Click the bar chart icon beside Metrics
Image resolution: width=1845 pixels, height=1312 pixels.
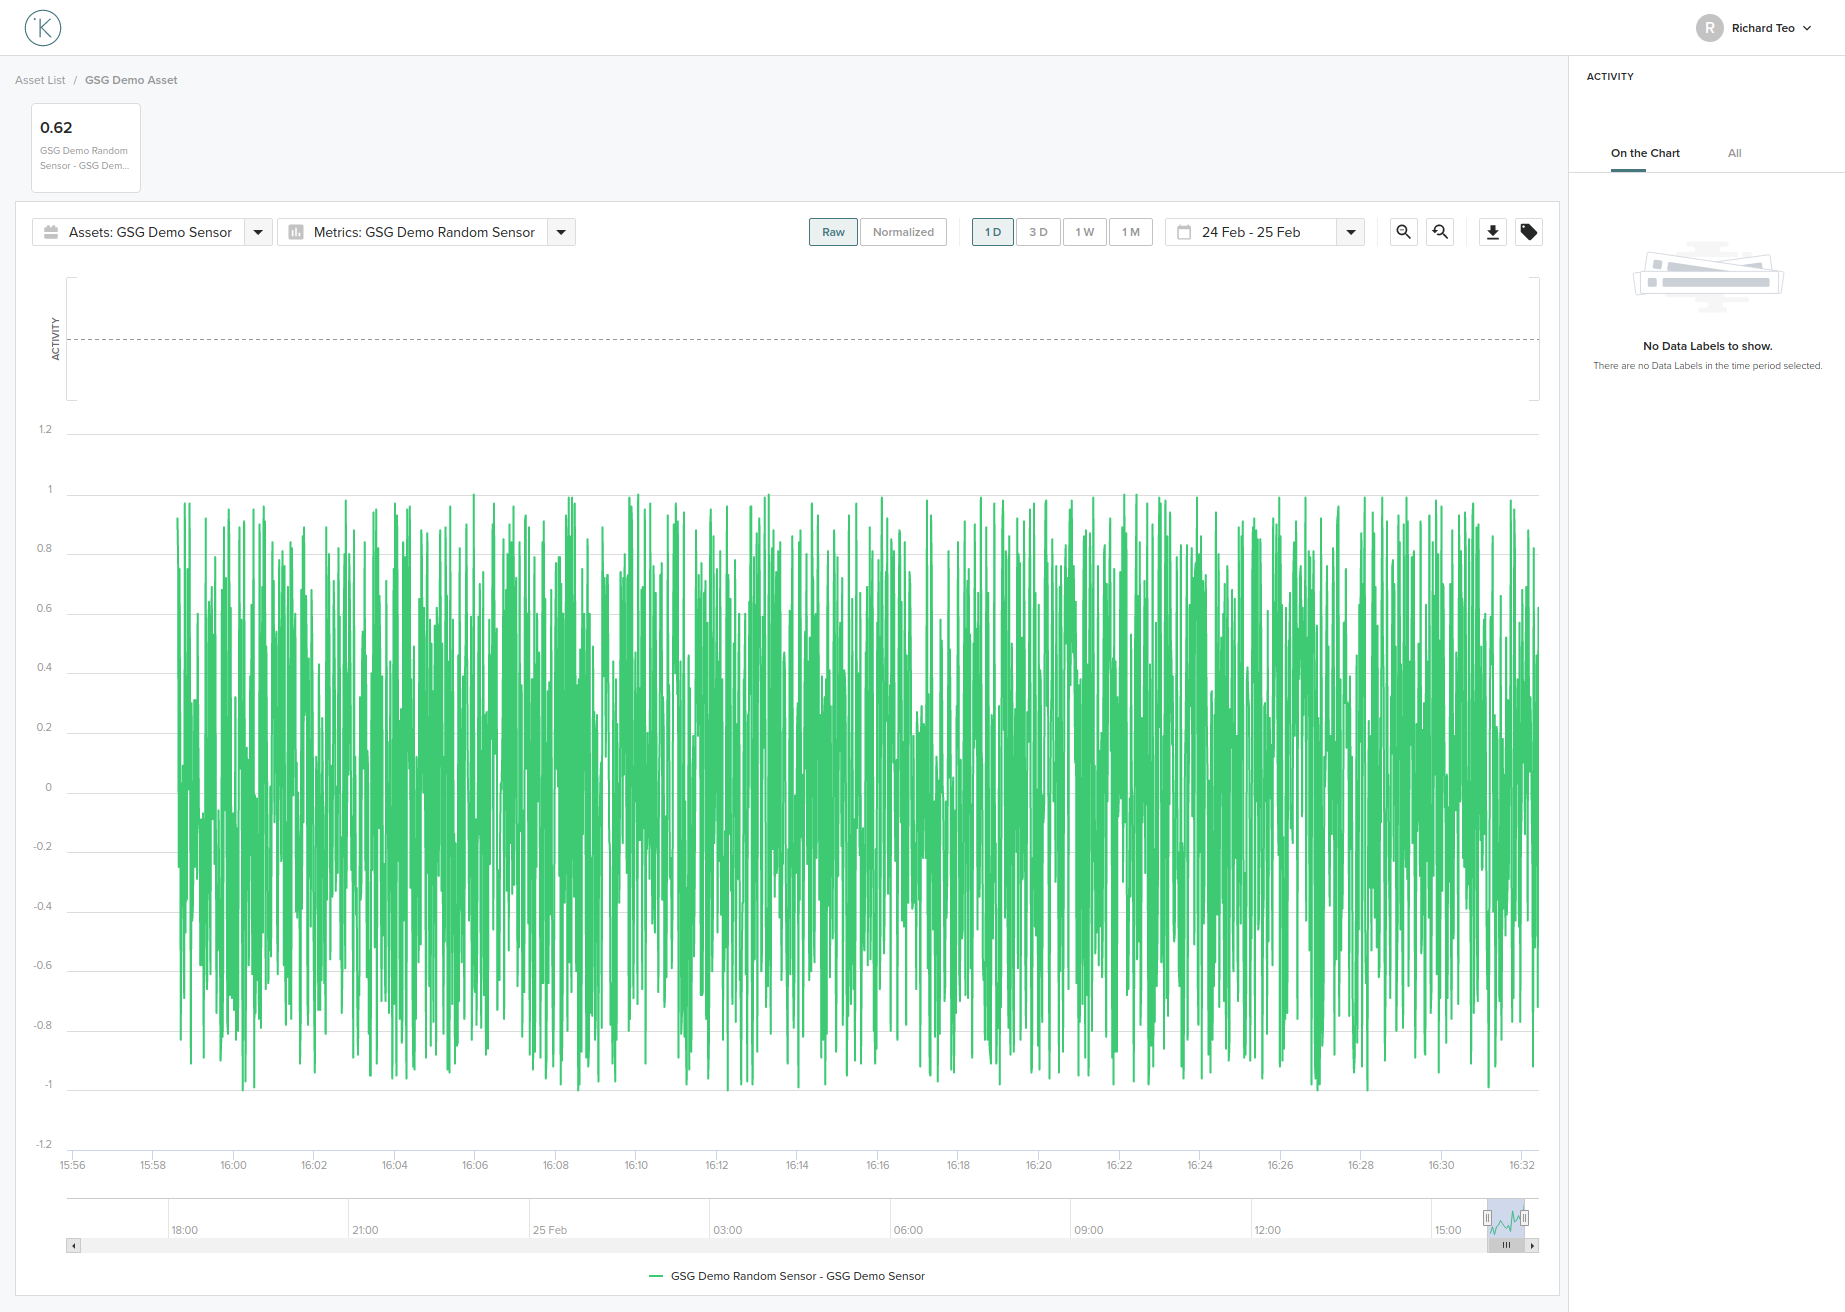(x=295, y=231)
